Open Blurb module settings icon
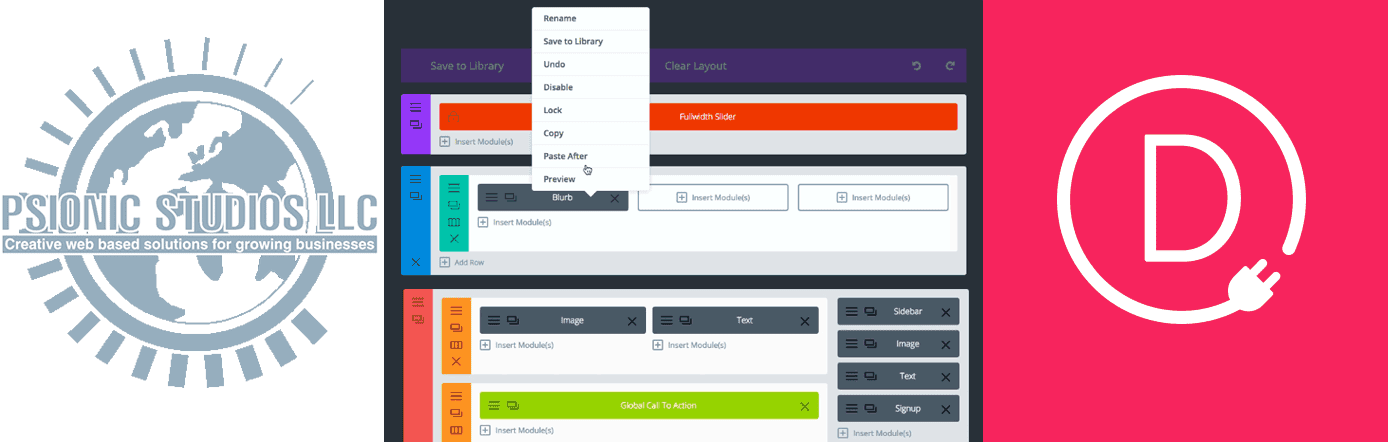Viewport: 1388px width, 442px height. click(492, 198)
